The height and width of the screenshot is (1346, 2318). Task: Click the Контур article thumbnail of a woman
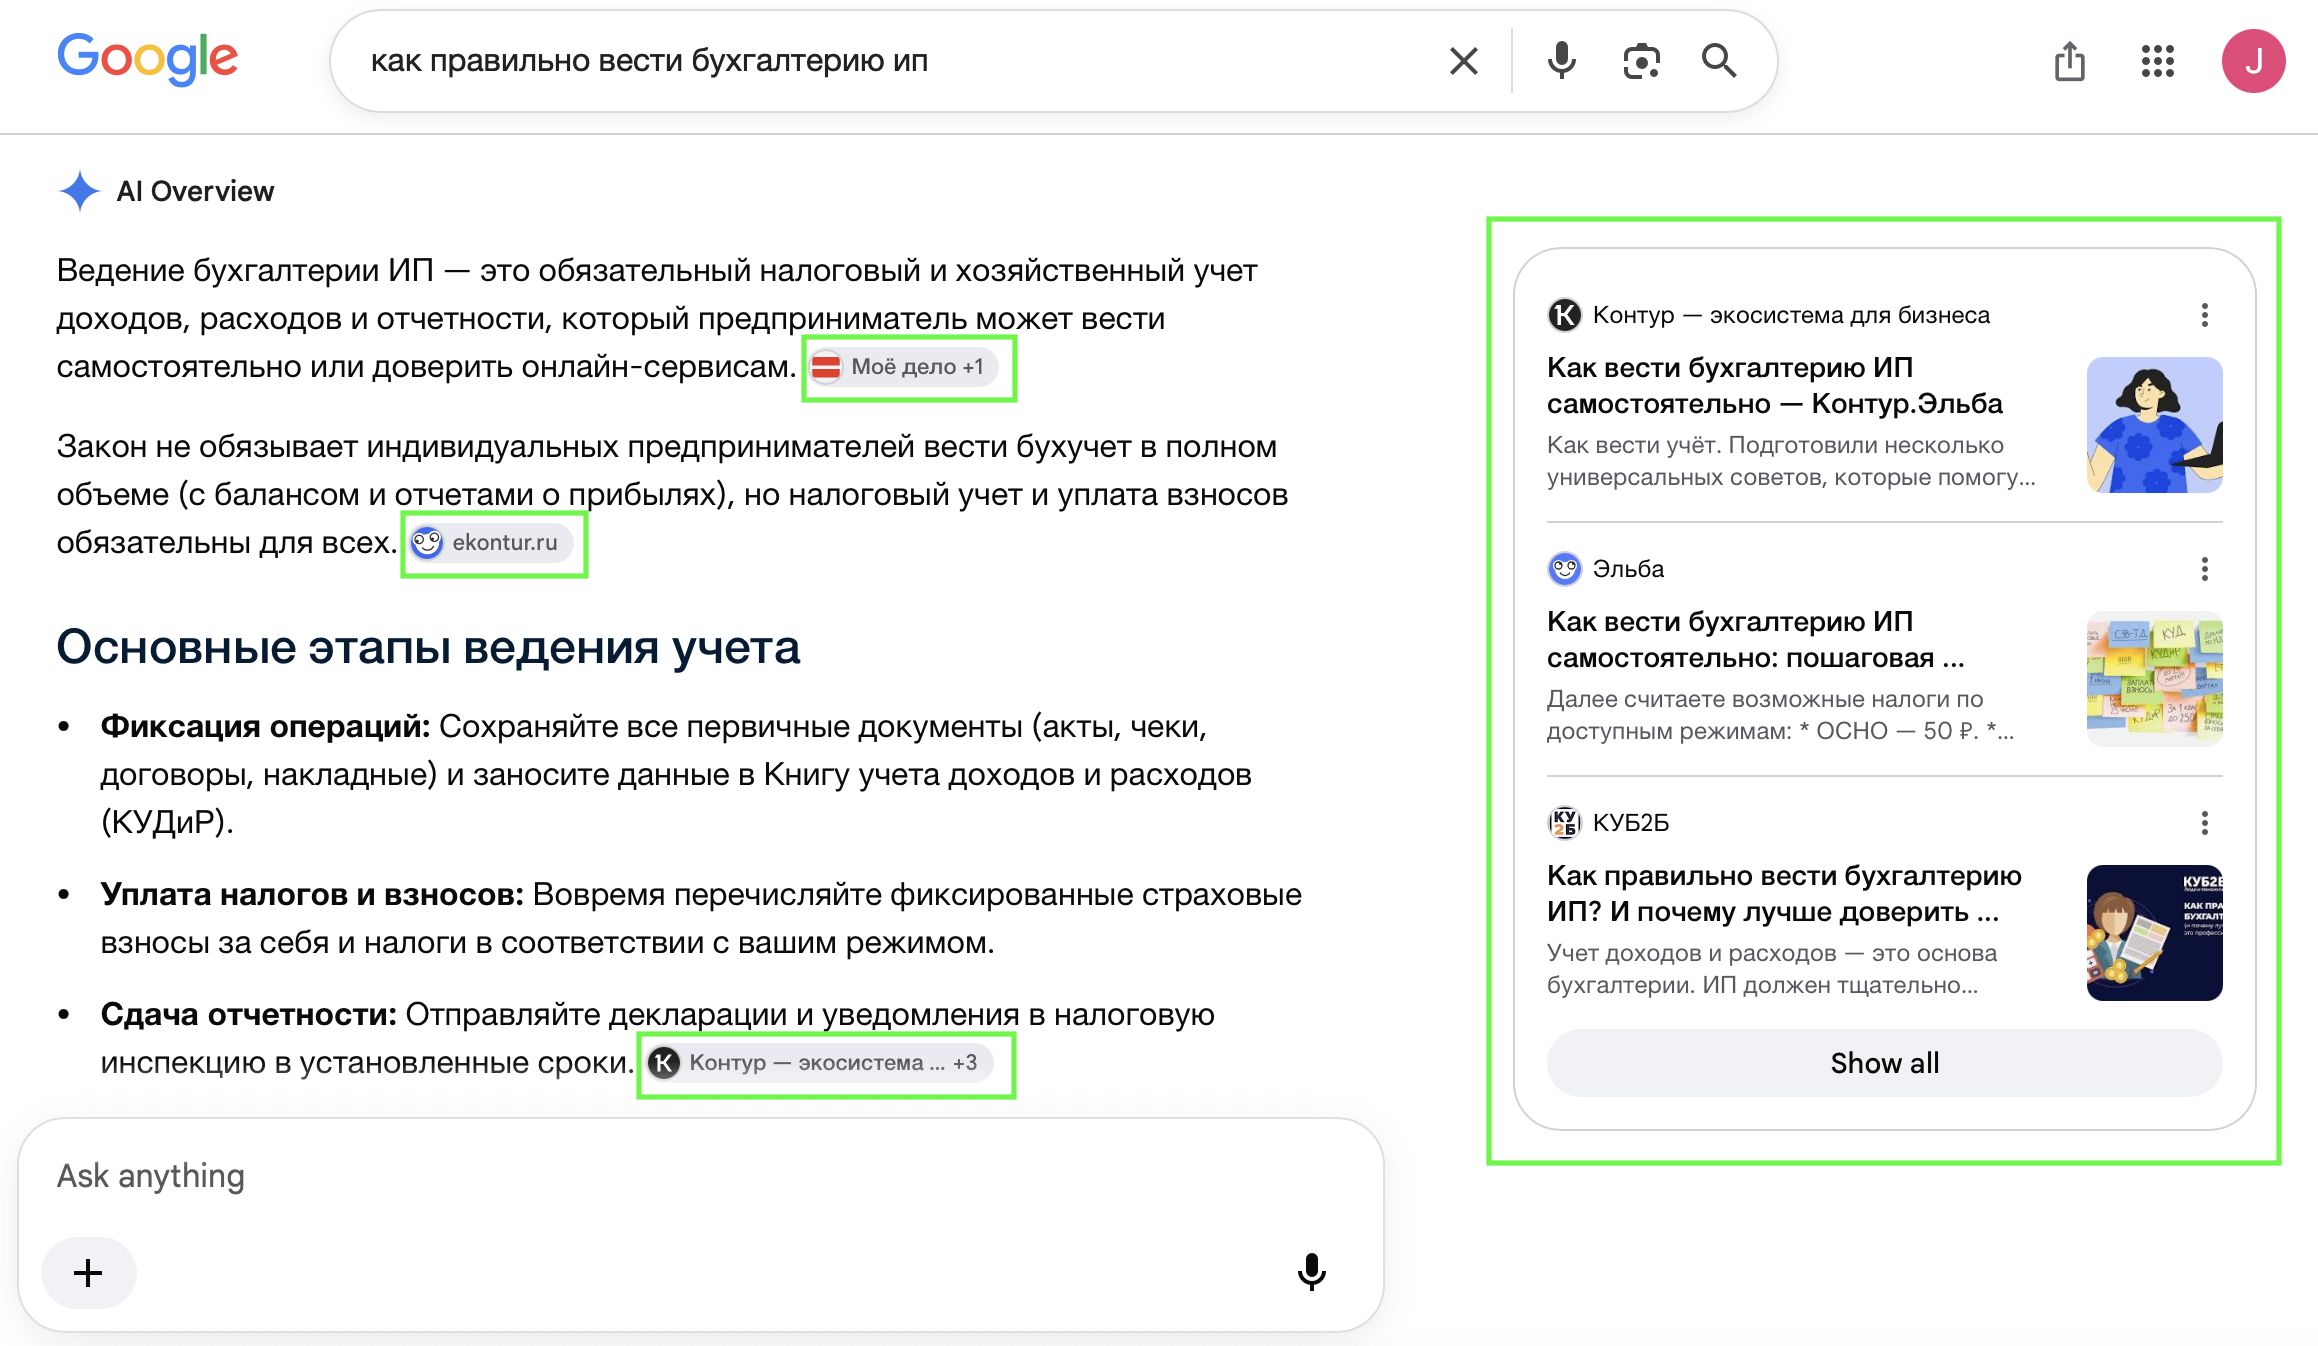click(2154, 424)
